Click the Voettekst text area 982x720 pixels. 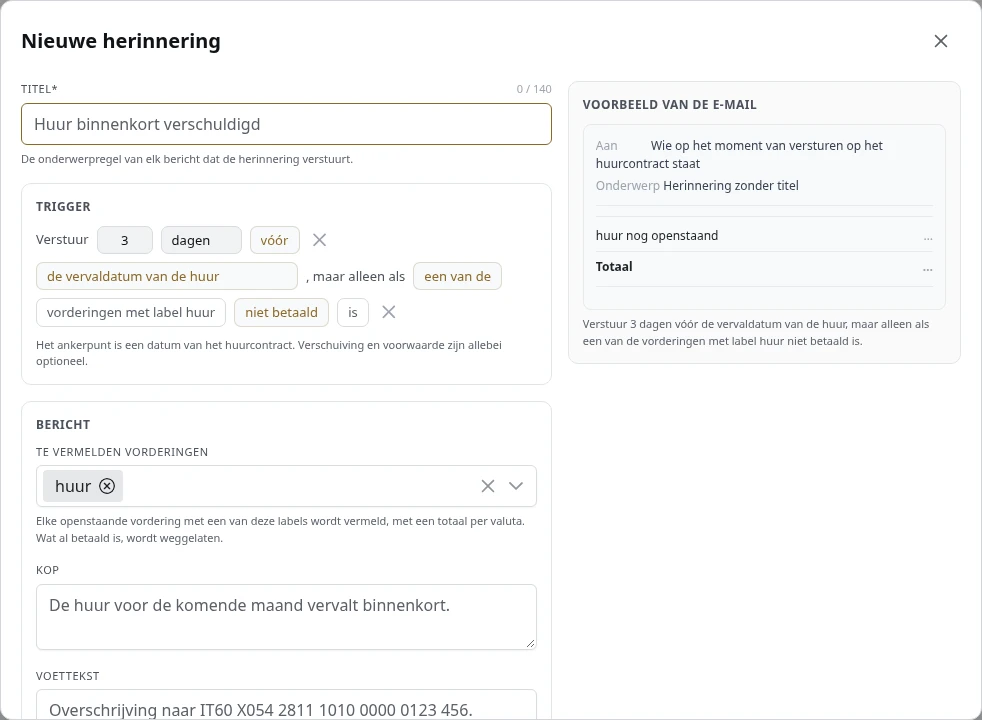[x=286, y=705]
